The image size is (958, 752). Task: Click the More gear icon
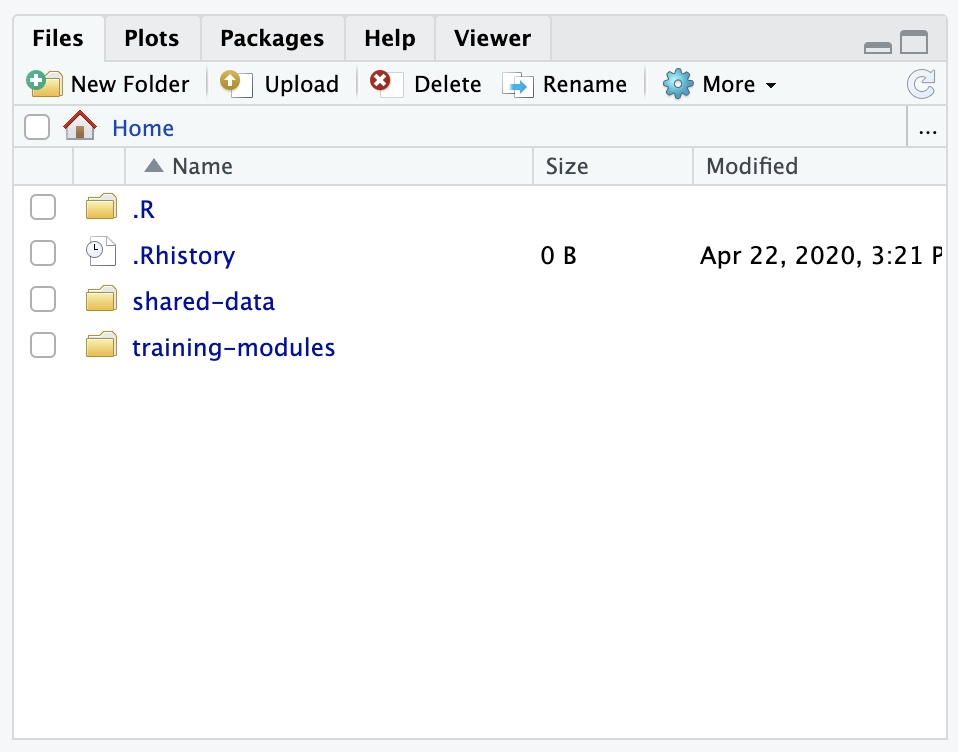678,83
